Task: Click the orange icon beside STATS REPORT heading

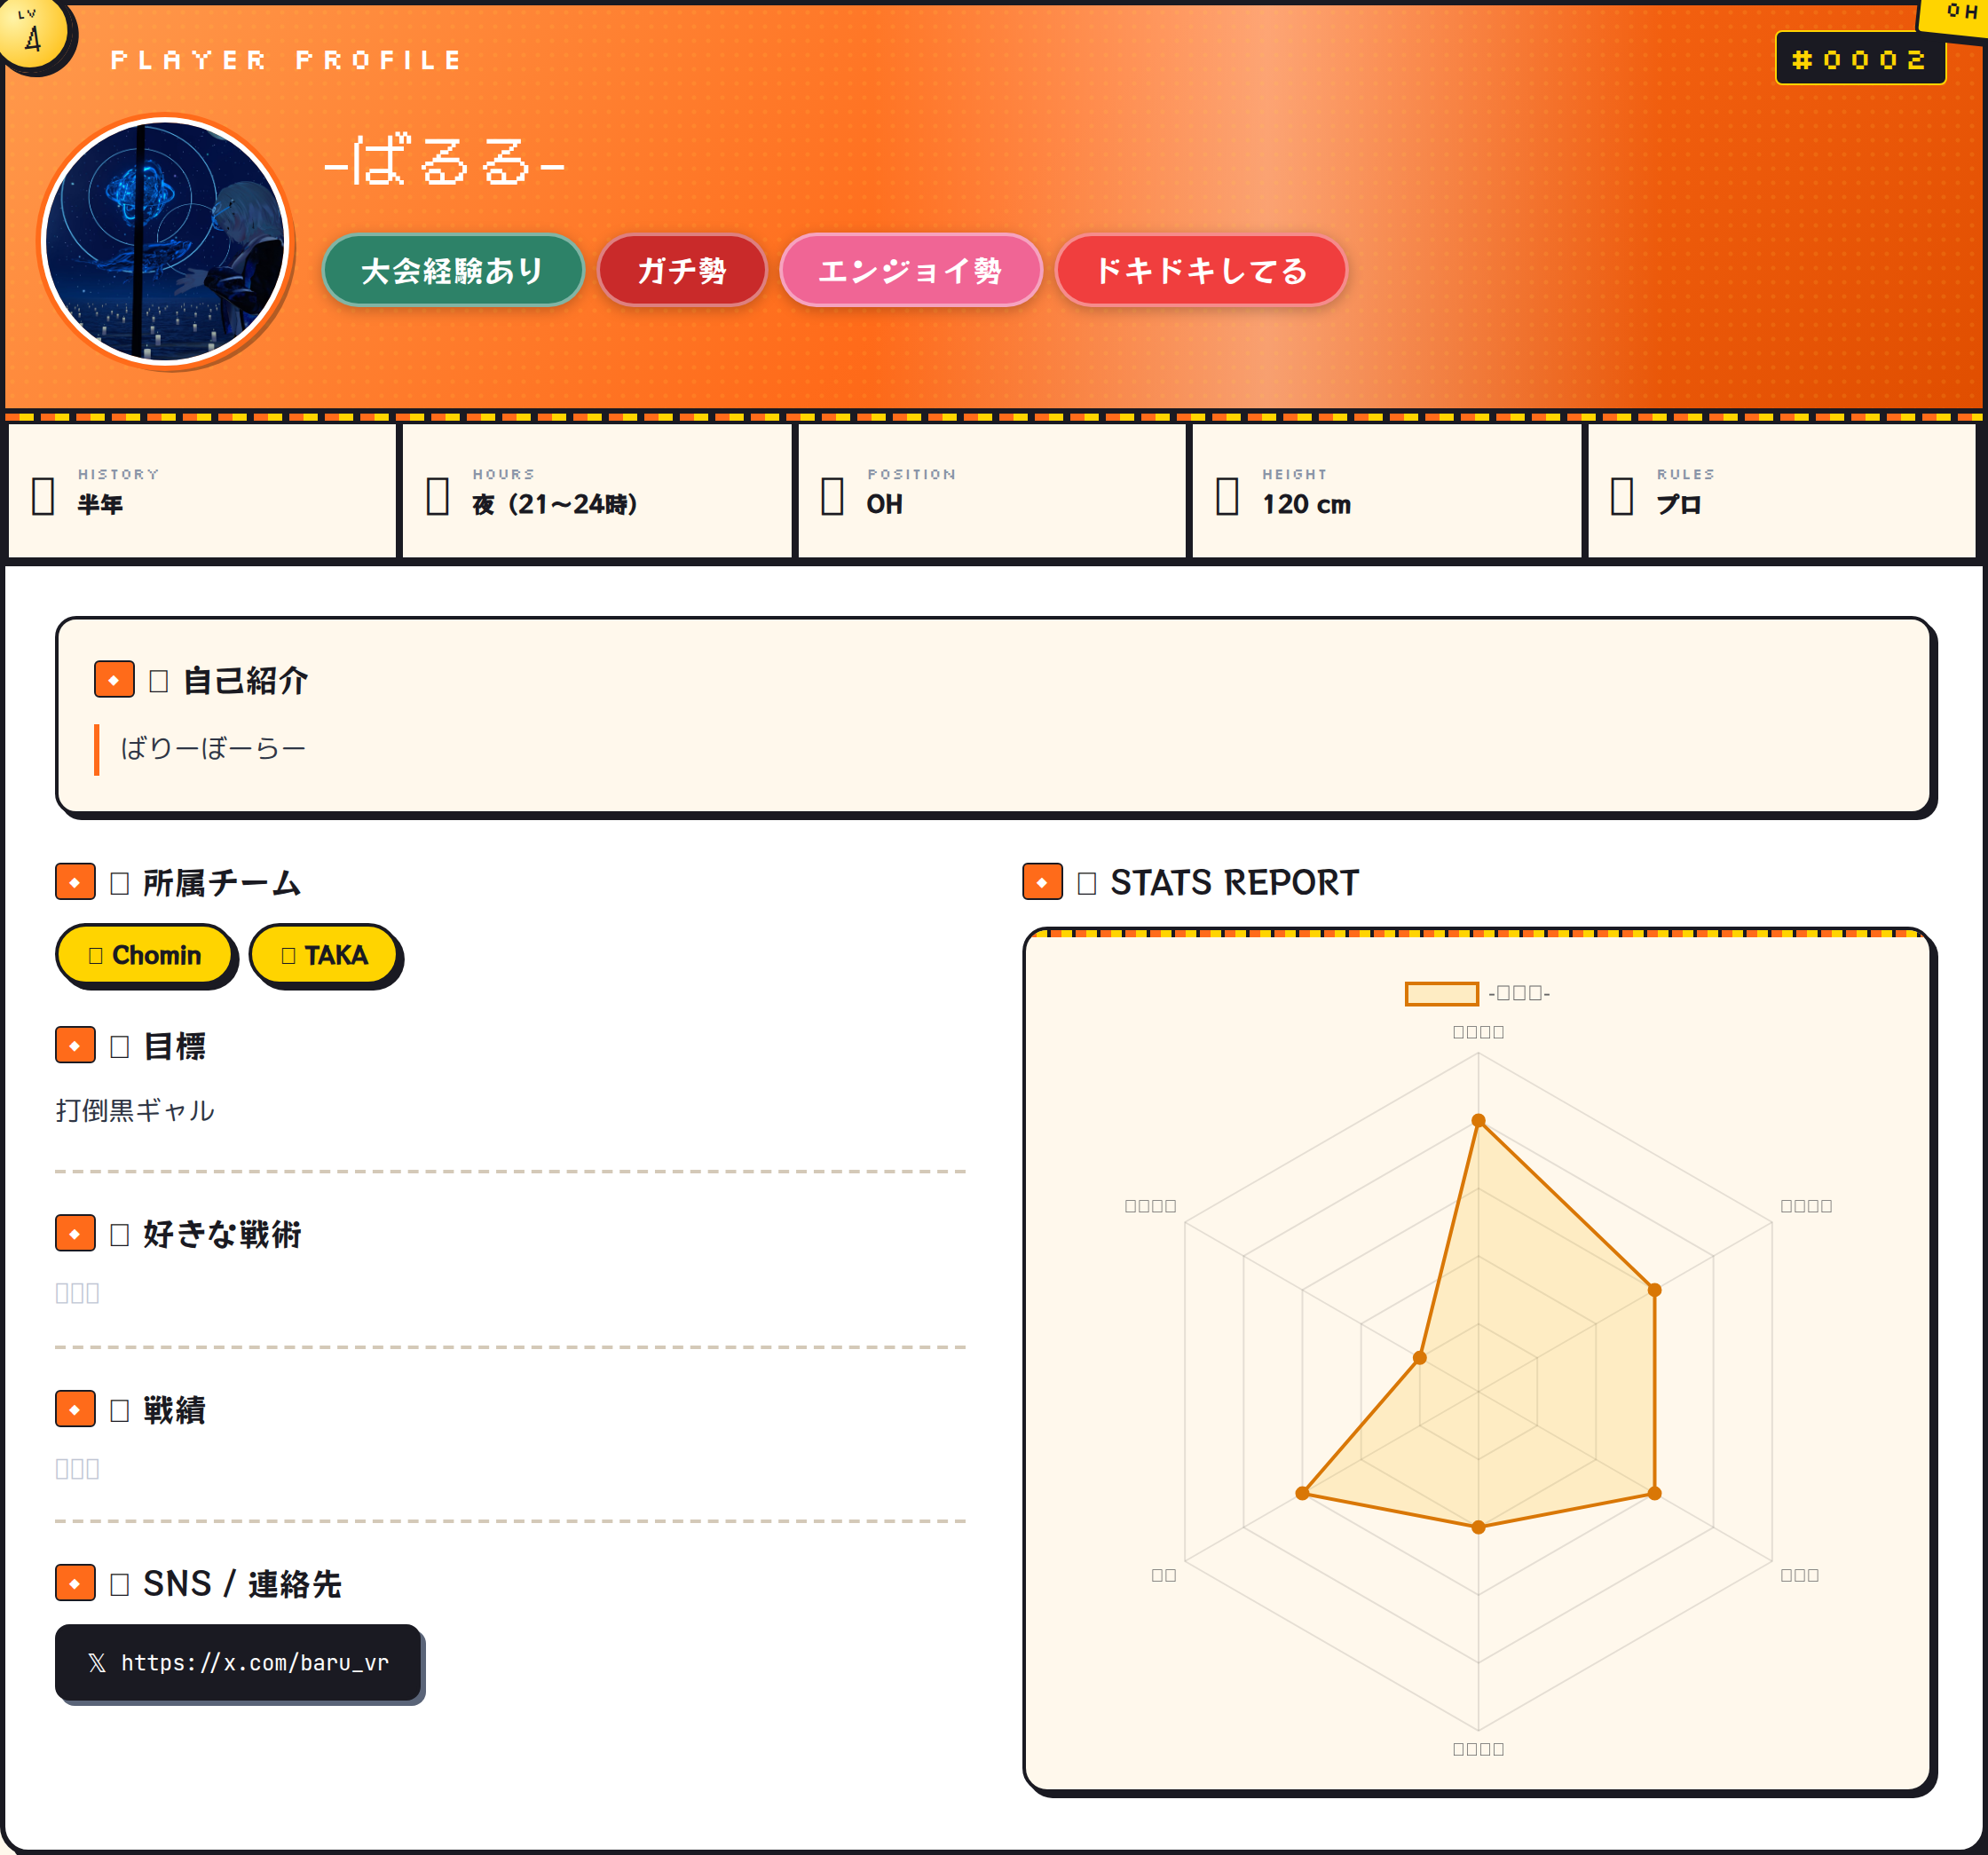Action: click(1042, 882)
